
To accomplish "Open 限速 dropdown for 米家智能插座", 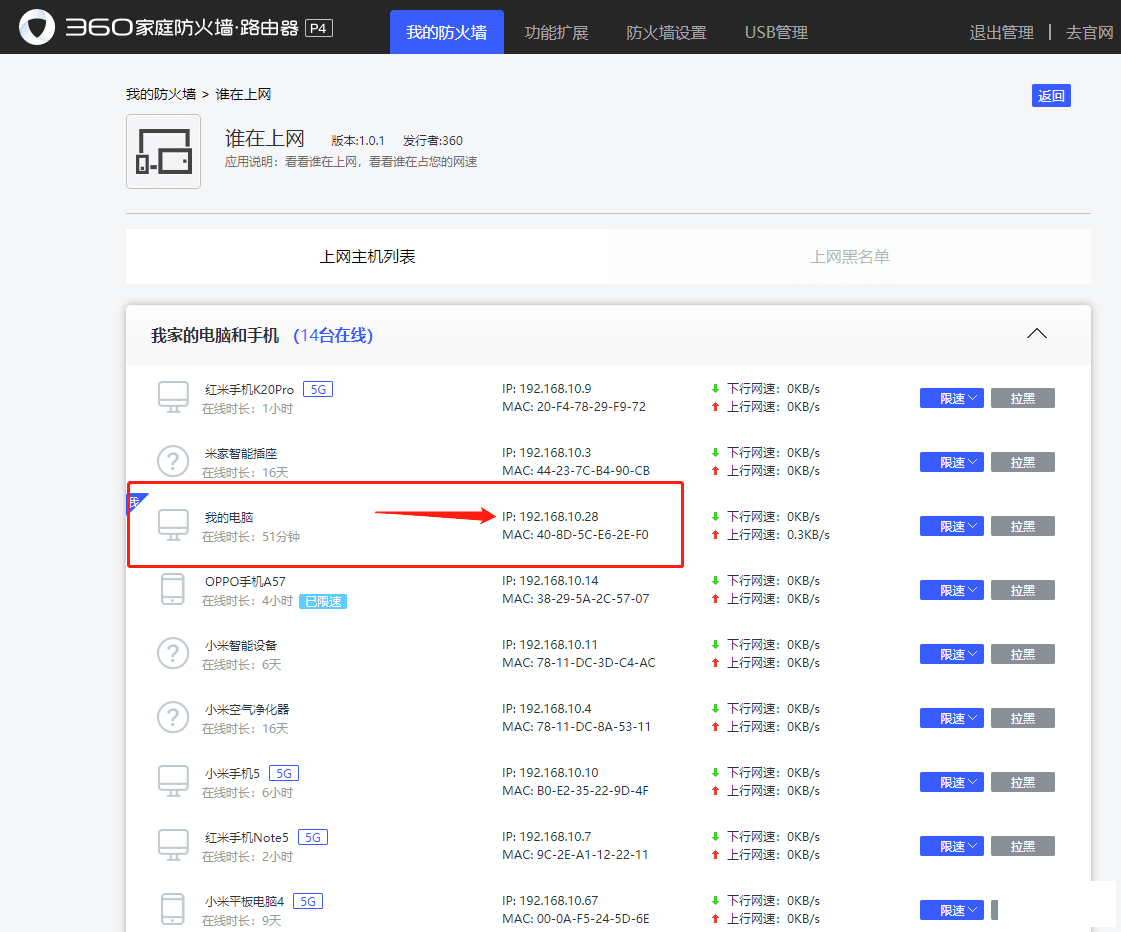I will (x=952, y=462).
